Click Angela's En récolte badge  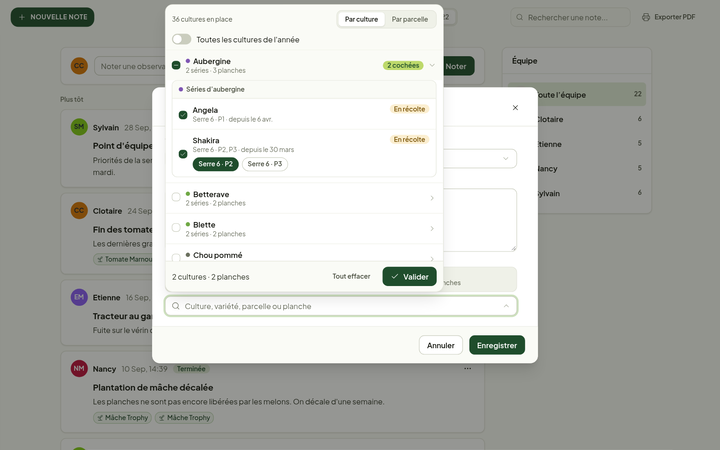[409, 109]
